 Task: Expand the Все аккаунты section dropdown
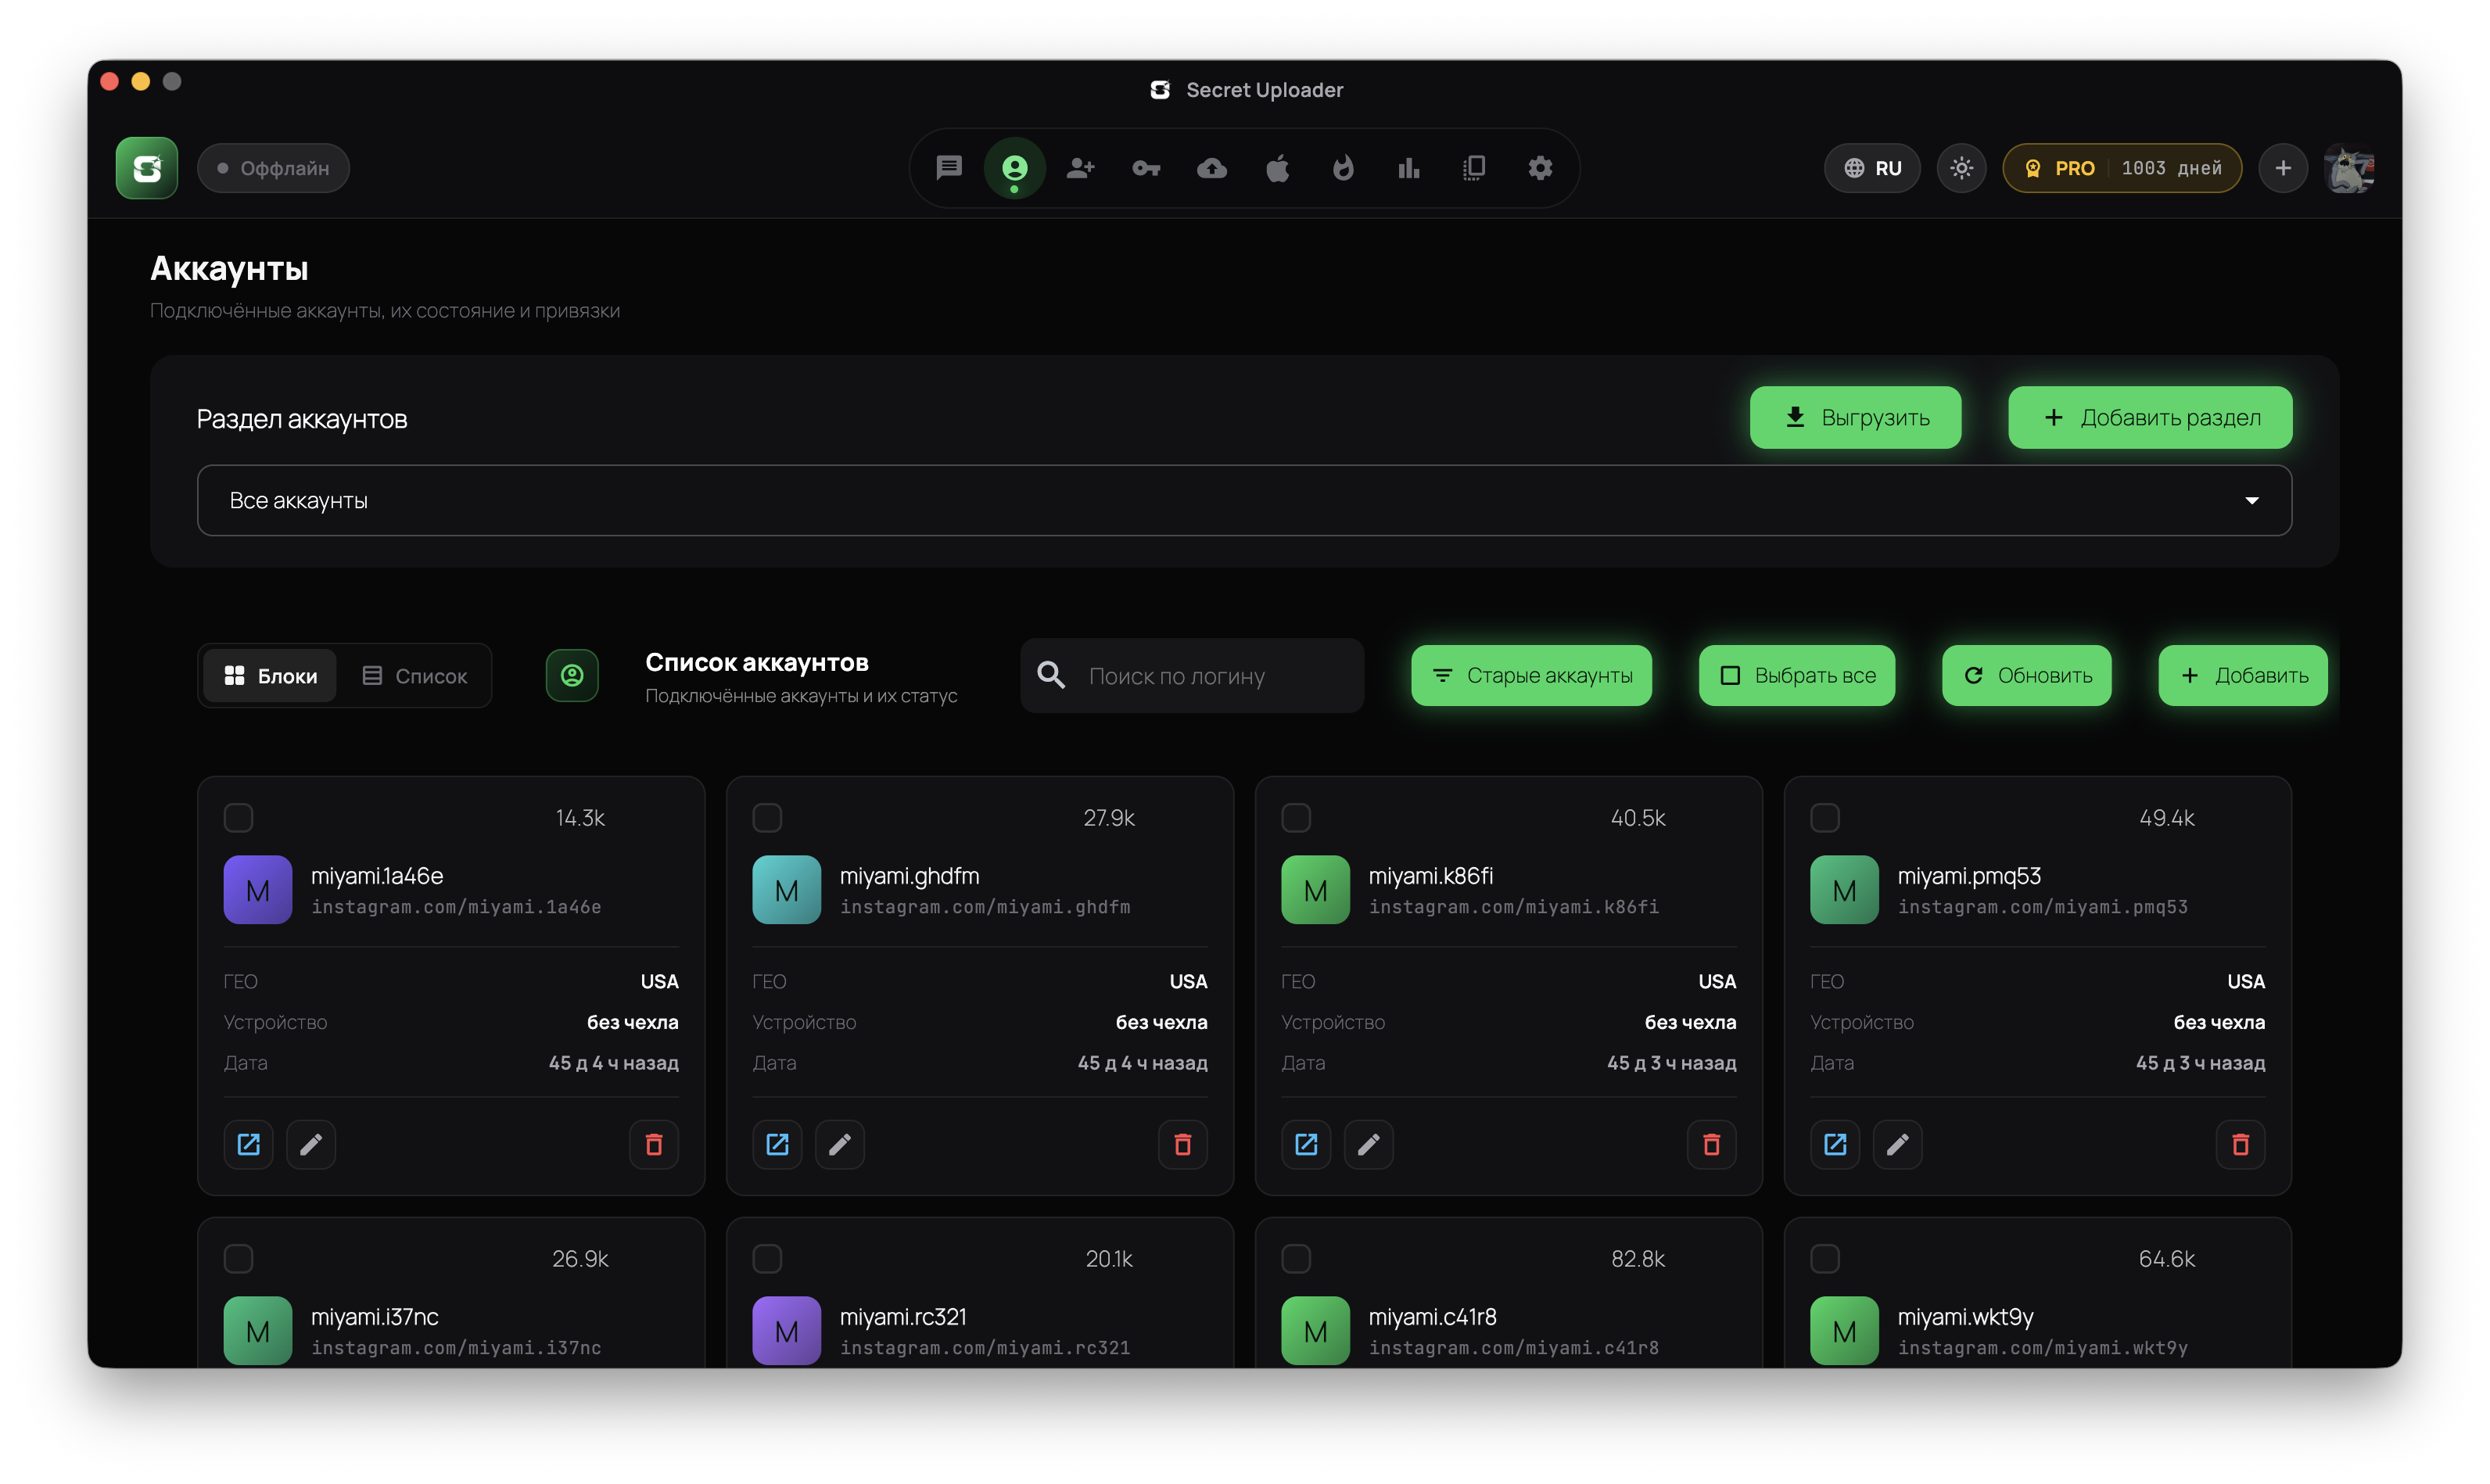tap(1244, 500)
